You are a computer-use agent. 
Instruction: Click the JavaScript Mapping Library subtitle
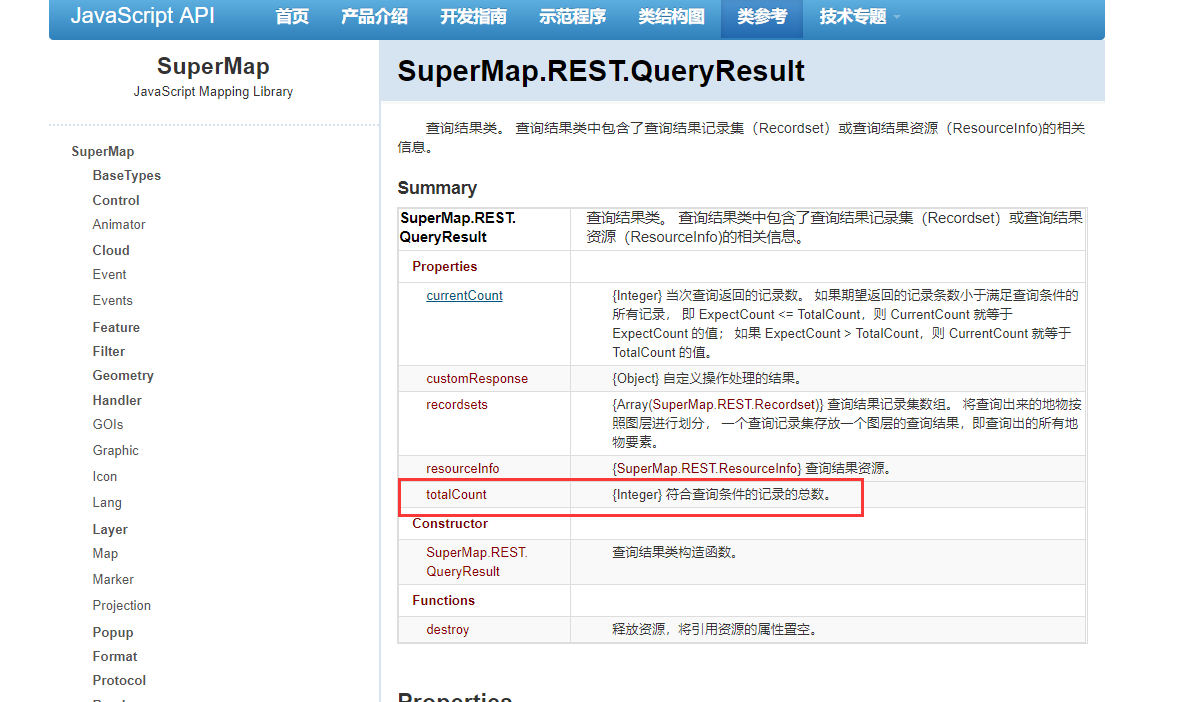[213, 92]
